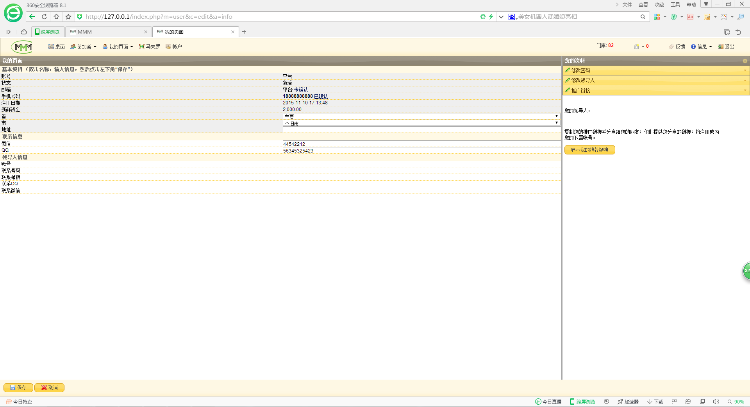The width and height of the screenshot is (750, 407).
Task: Open 今日热点 in the status bar
Action: click(19, 402)
